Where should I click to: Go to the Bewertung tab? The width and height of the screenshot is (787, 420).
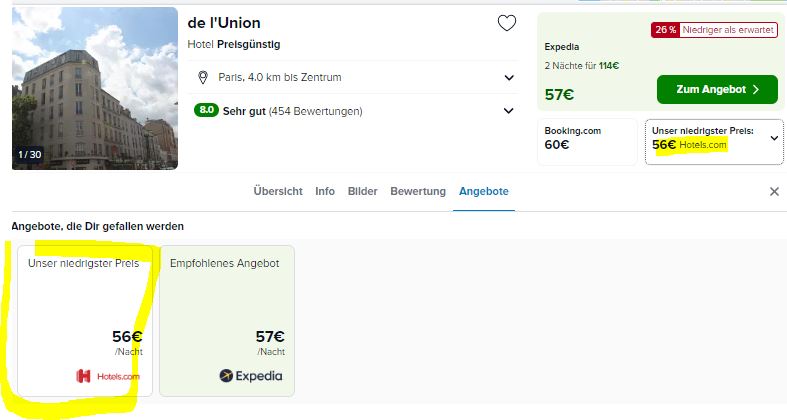click(418, 191)
